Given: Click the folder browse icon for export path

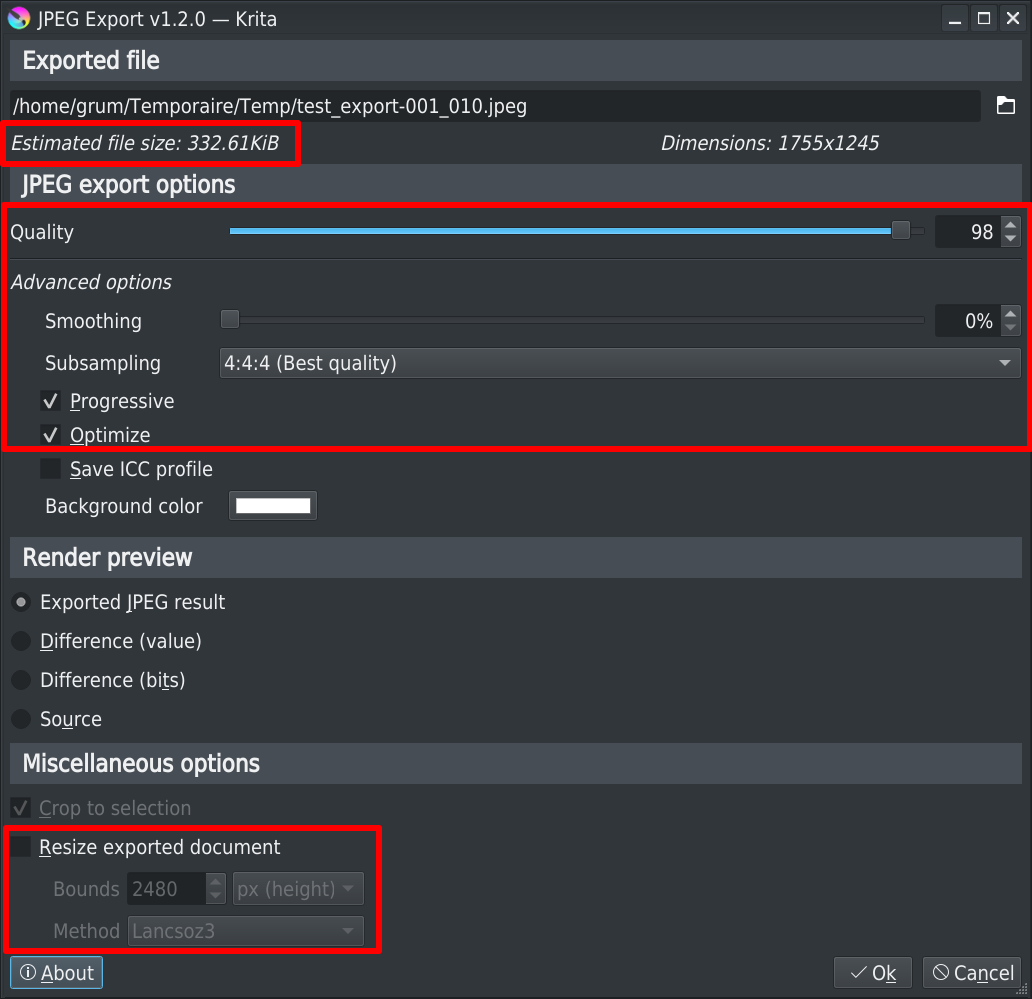Looking at the screenshot, I should 1005,106.
